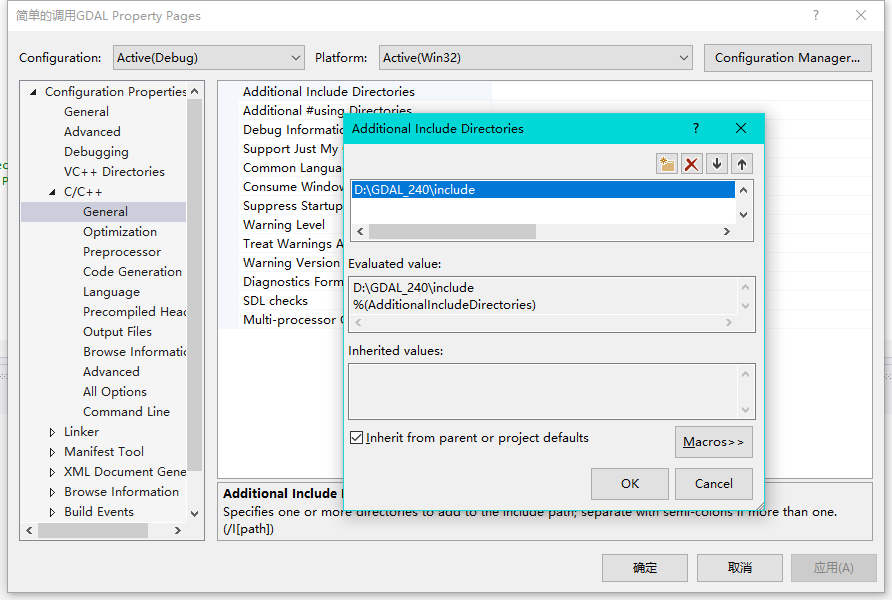Close the Additional Include Directories dialog
The width and height of the screenshot is (892, 600).
741,128
